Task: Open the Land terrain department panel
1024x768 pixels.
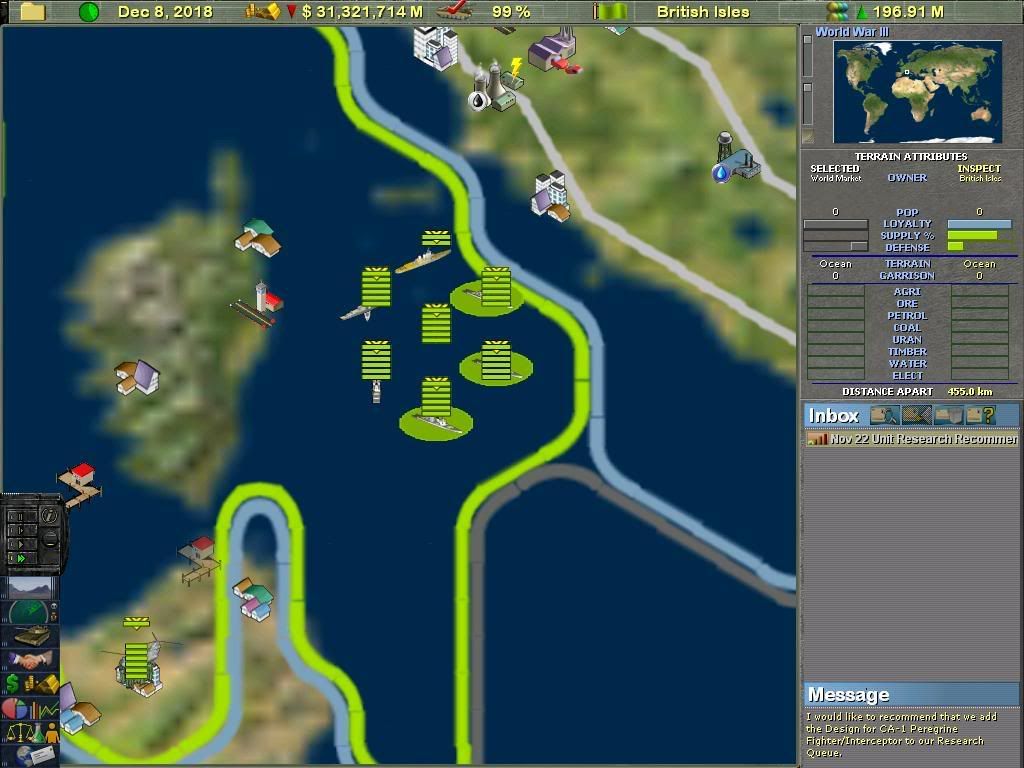Action: pos(29,588)
